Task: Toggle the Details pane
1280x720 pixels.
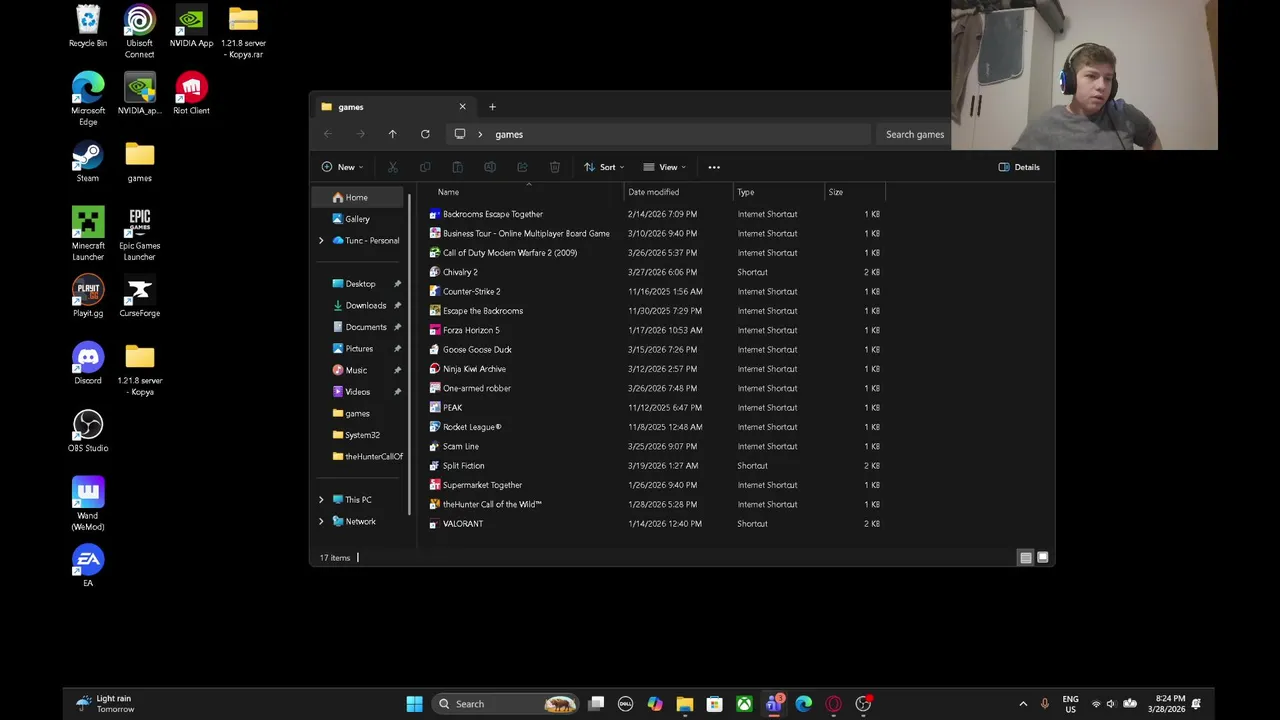Action: click(x=1019, y=167)
